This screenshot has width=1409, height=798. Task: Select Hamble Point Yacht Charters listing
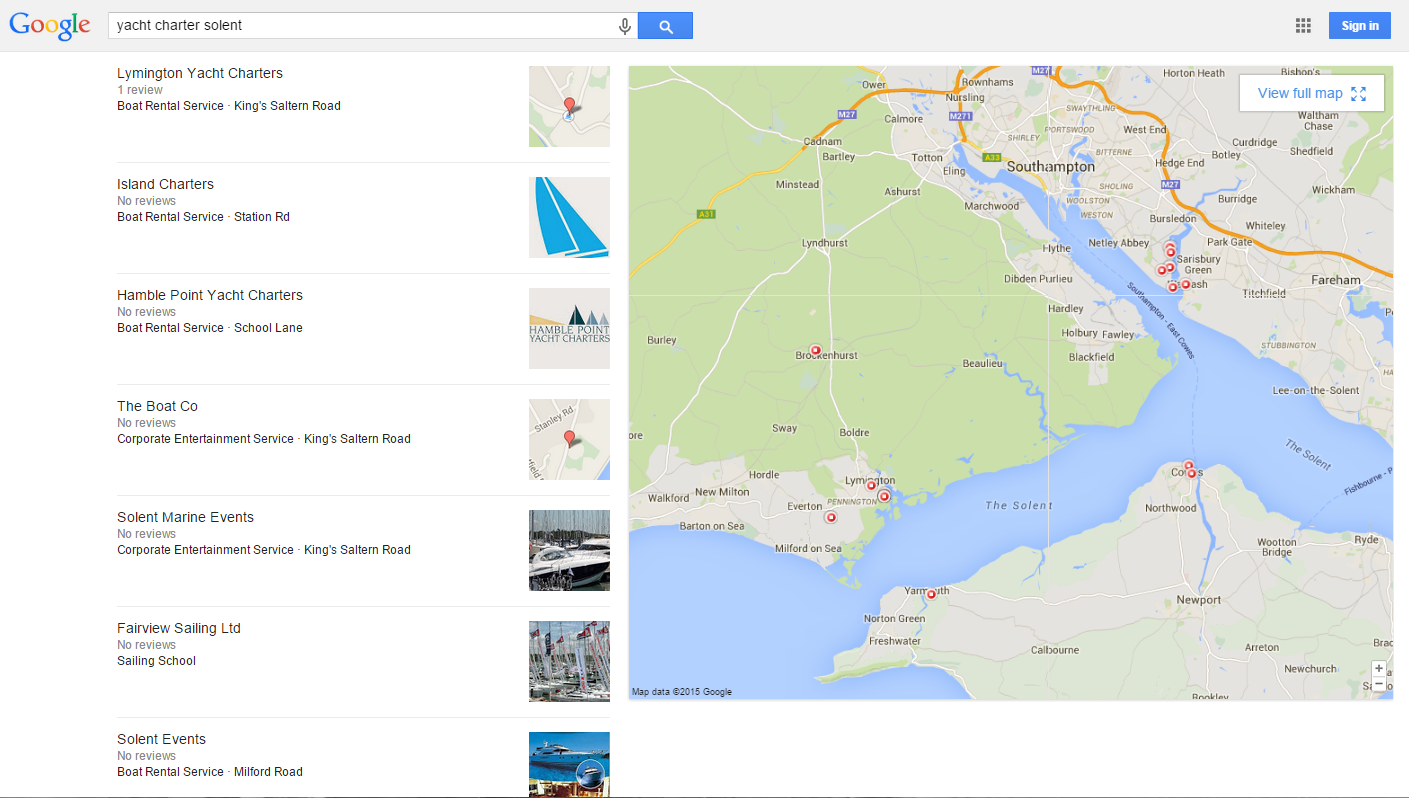coord(210,295)
